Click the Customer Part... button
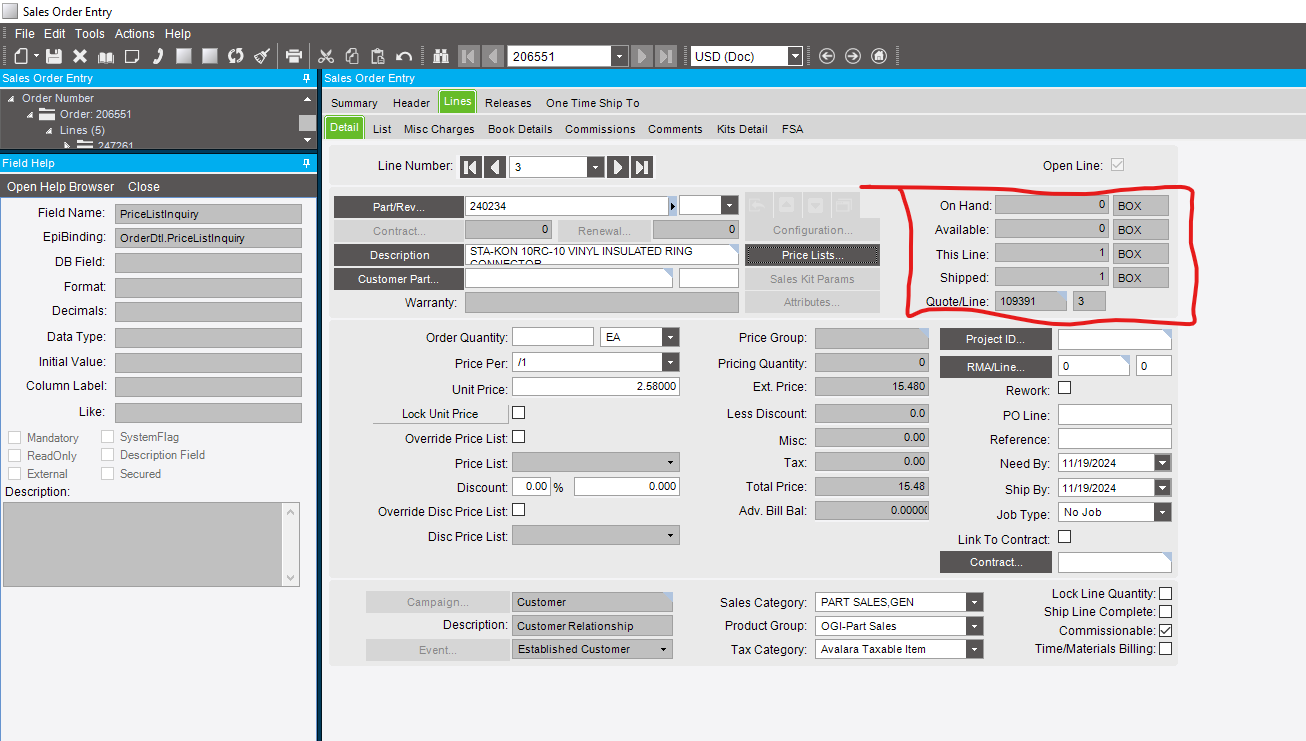Image resolution: width=1306 pixels, height=741 pixels. pyautogui.click(x=398, y=279)
